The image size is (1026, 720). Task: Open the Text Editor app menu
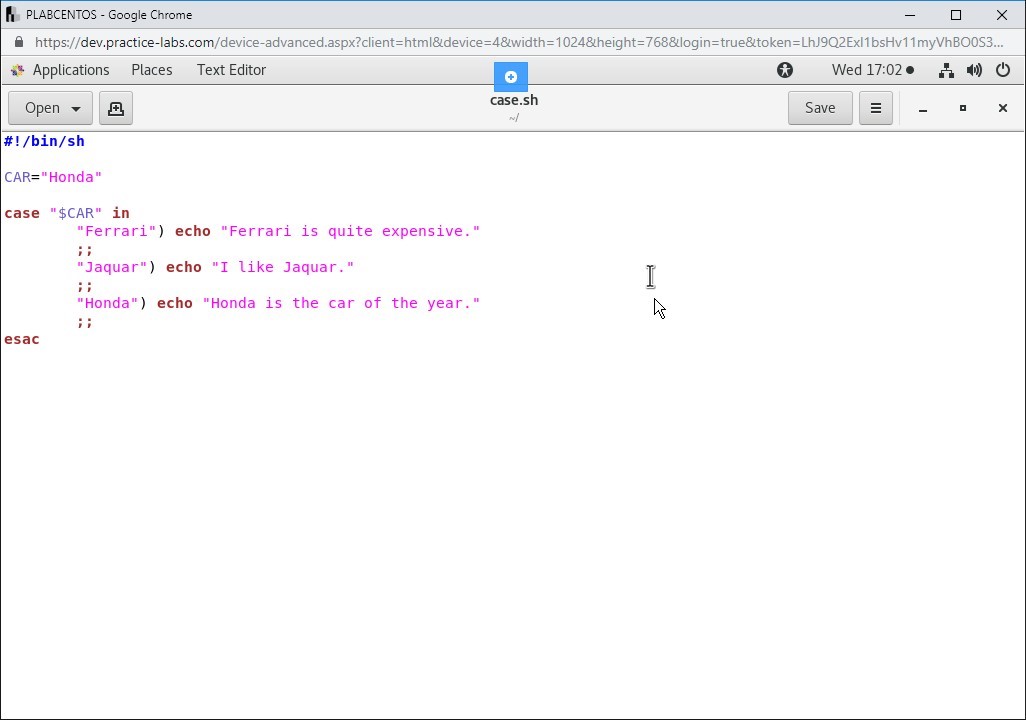231,70
